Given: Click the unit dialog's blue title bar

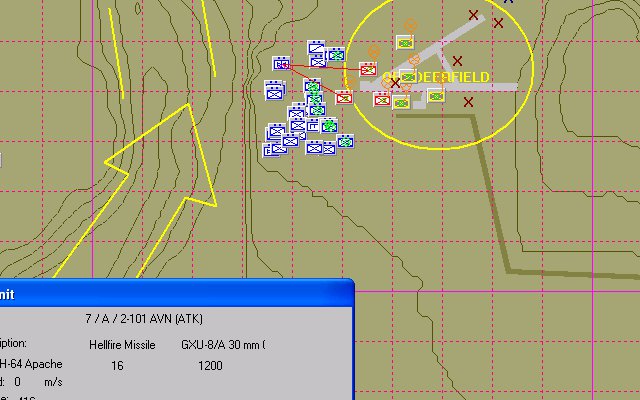Looking at the screenshot, I should pos(176,294).
